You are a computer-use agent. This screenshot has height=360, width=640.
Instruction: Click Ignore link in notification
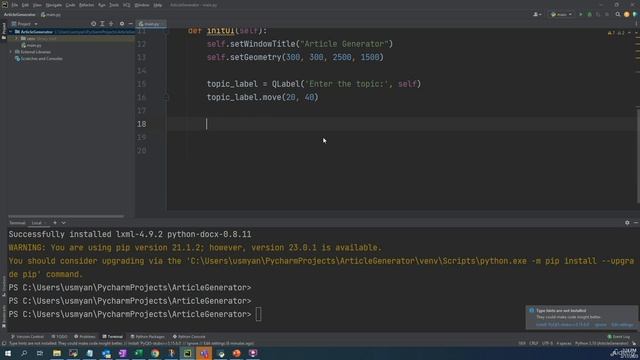tap(600, 325)
